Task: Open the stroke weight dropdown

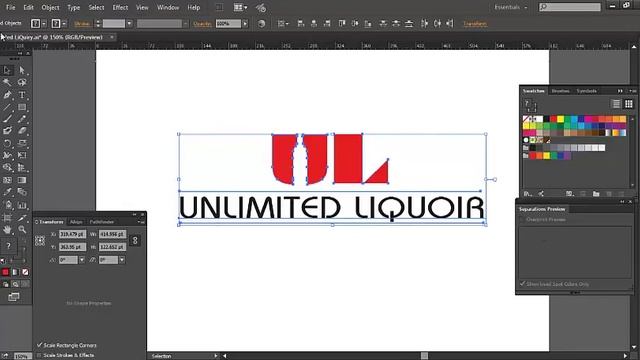Action: pyautogui.click(x=129, y=24)
